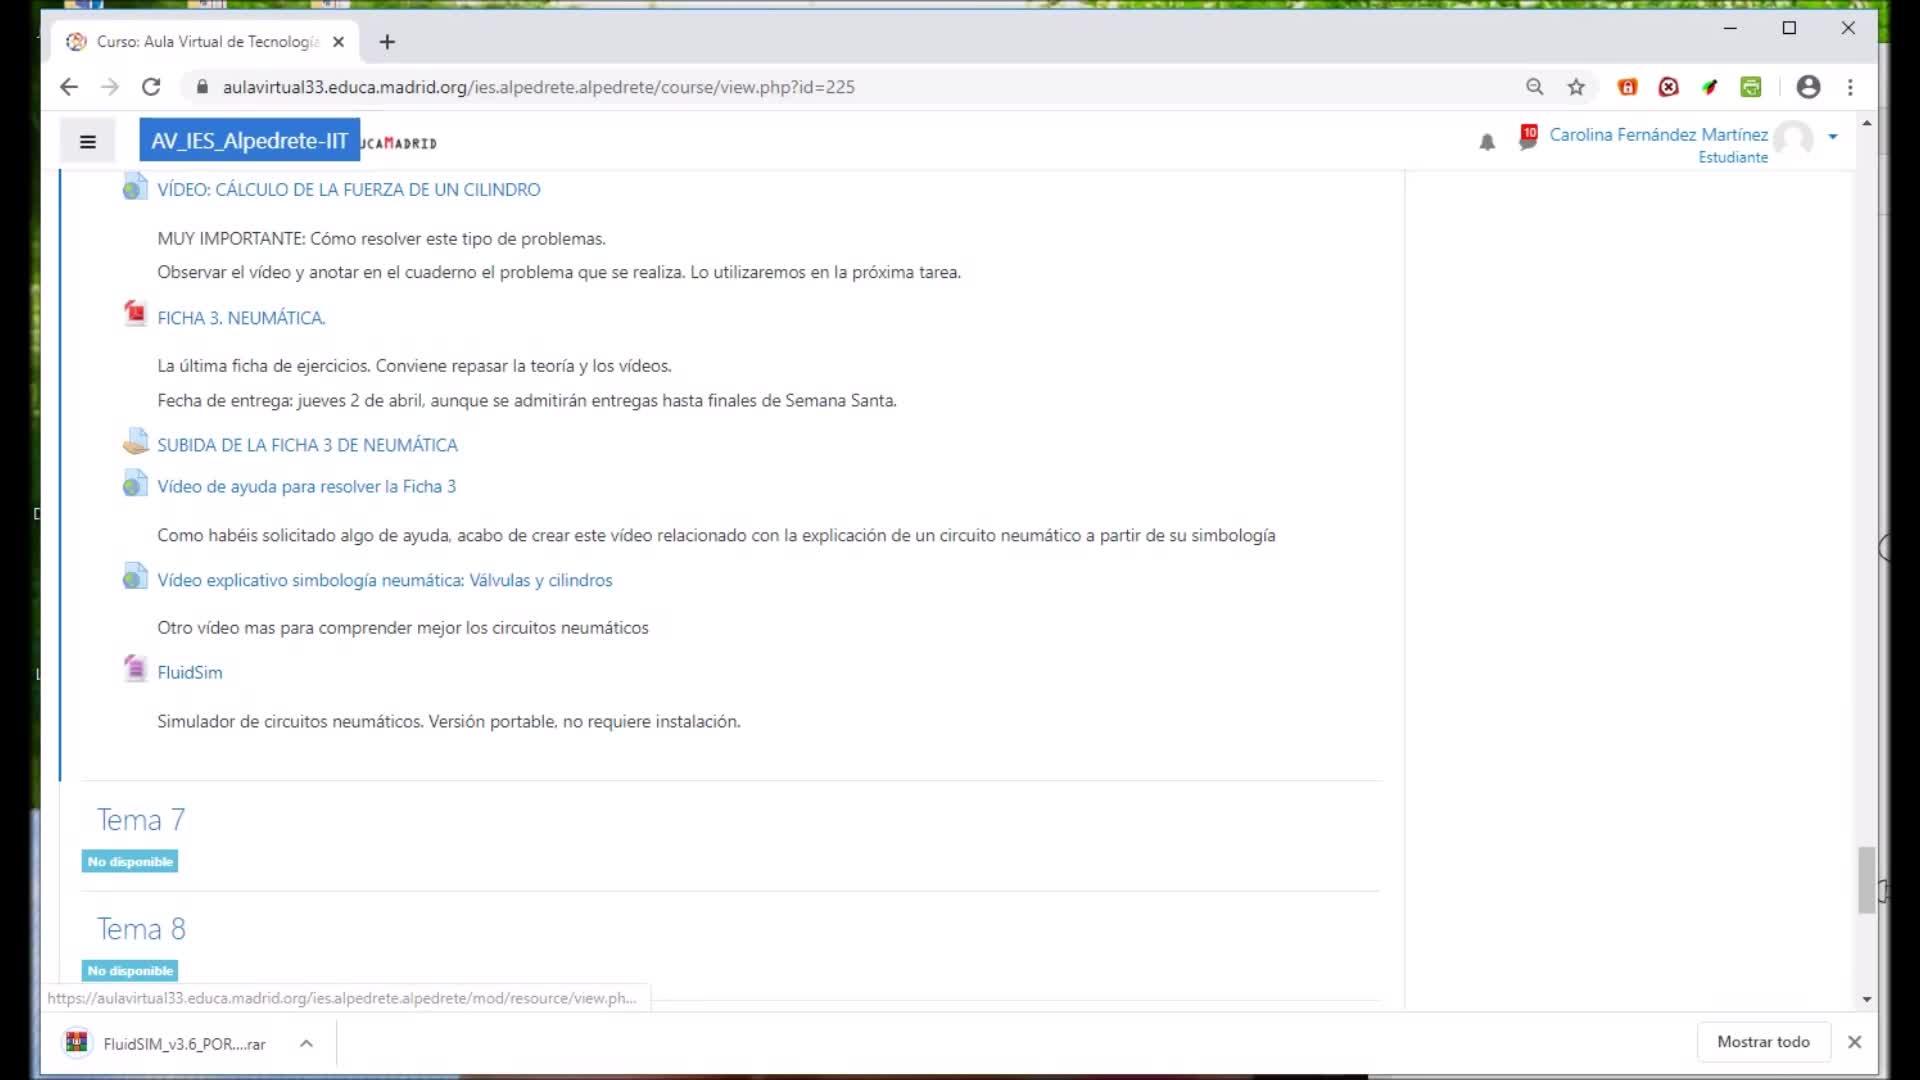Screen dimensions: 1920x1080
Task: Reload the page
Action: [151, 87]
